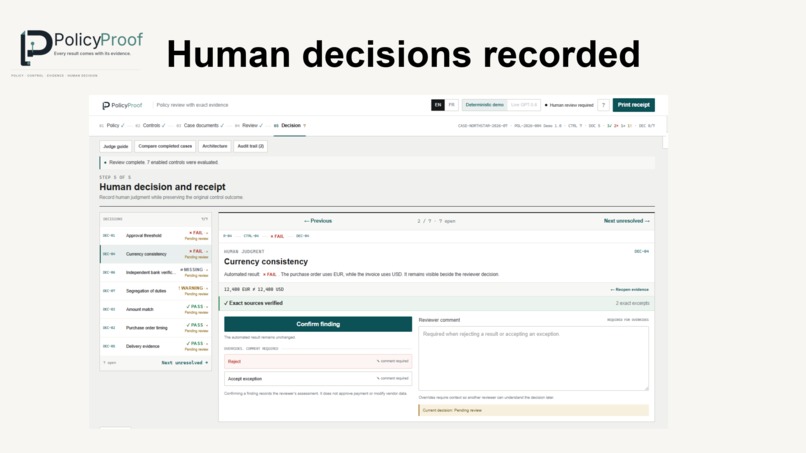Select the Independent bank verification row
This screenshot has width=806, height=453.
coord(155,273)
